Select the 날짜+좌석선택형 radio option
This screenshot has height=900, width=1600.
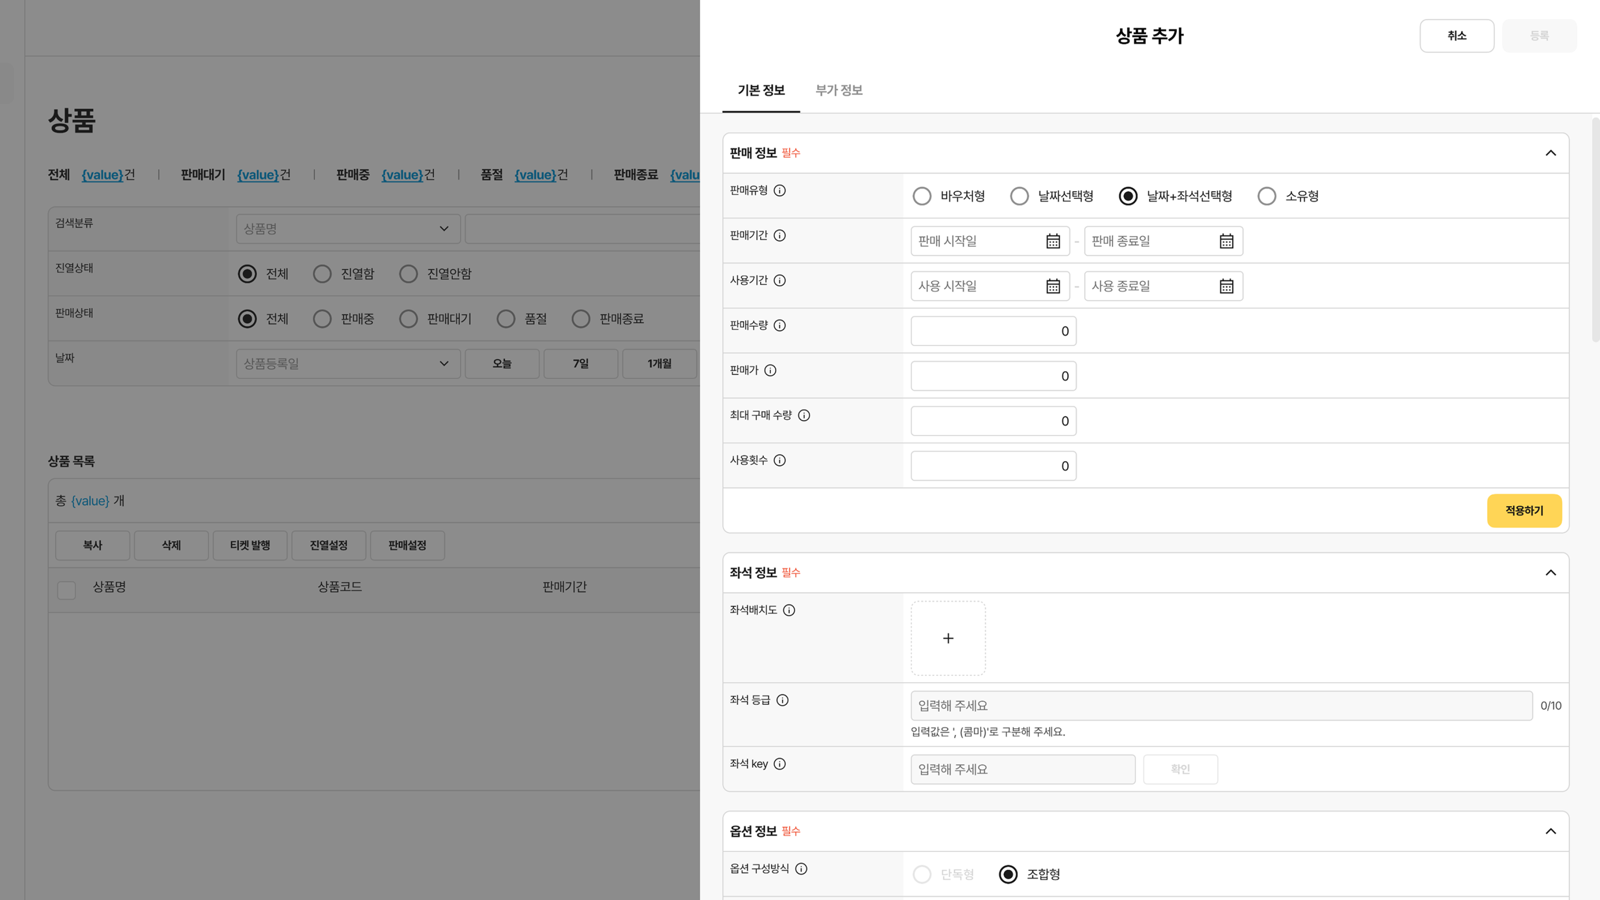click(1128, 196)
